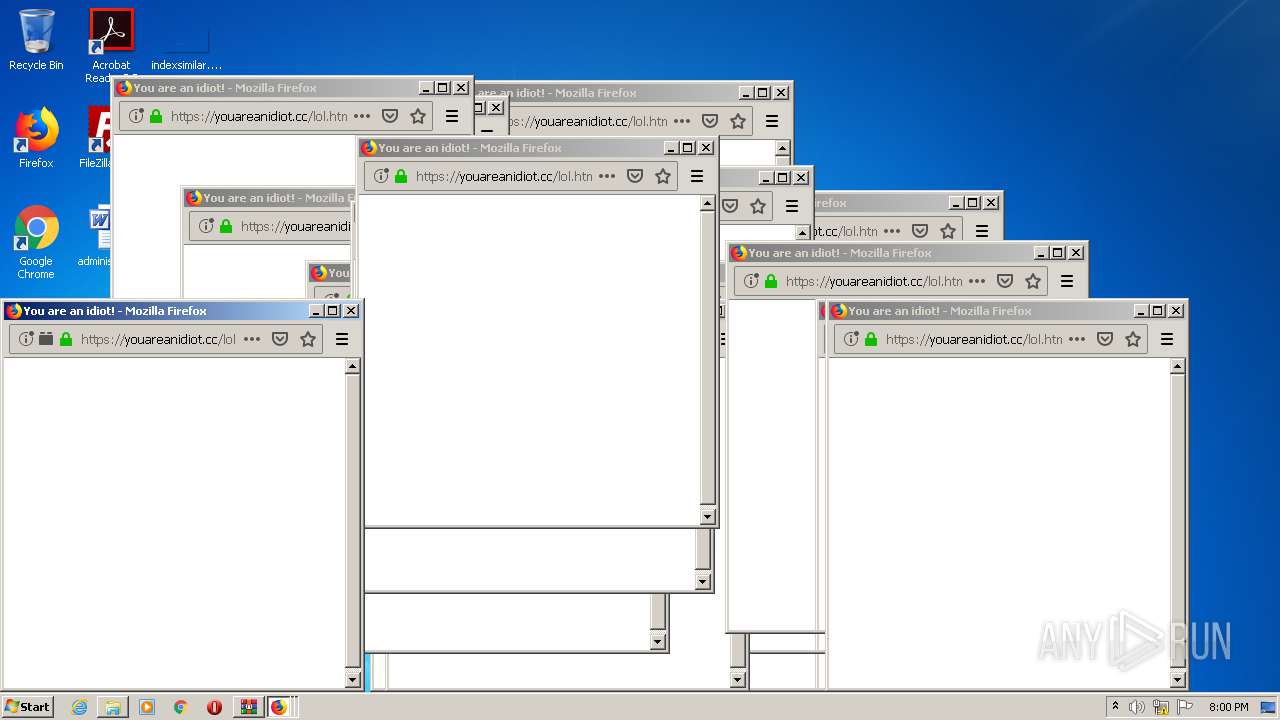This screenshot has width=1280, height=720.
Task: Toggle bookmark star in top-right rear Firefox window
Action: 738,121
